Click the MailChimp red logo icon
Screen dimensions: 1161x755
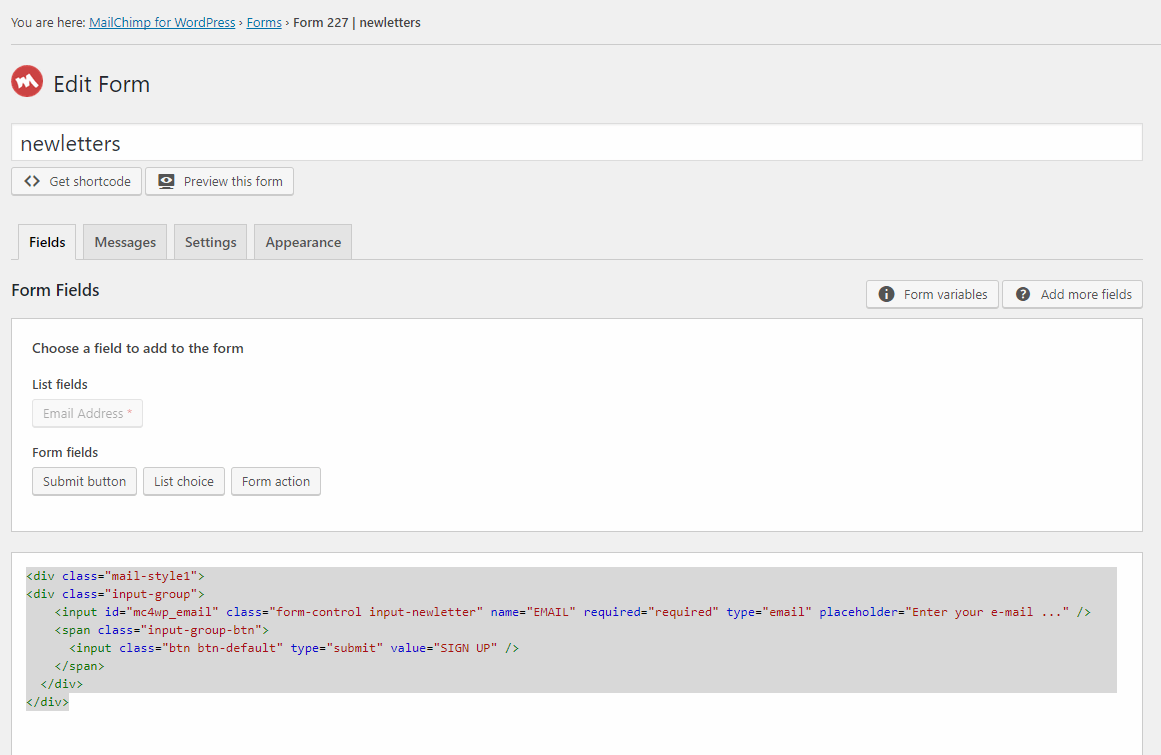click(27, 81)
